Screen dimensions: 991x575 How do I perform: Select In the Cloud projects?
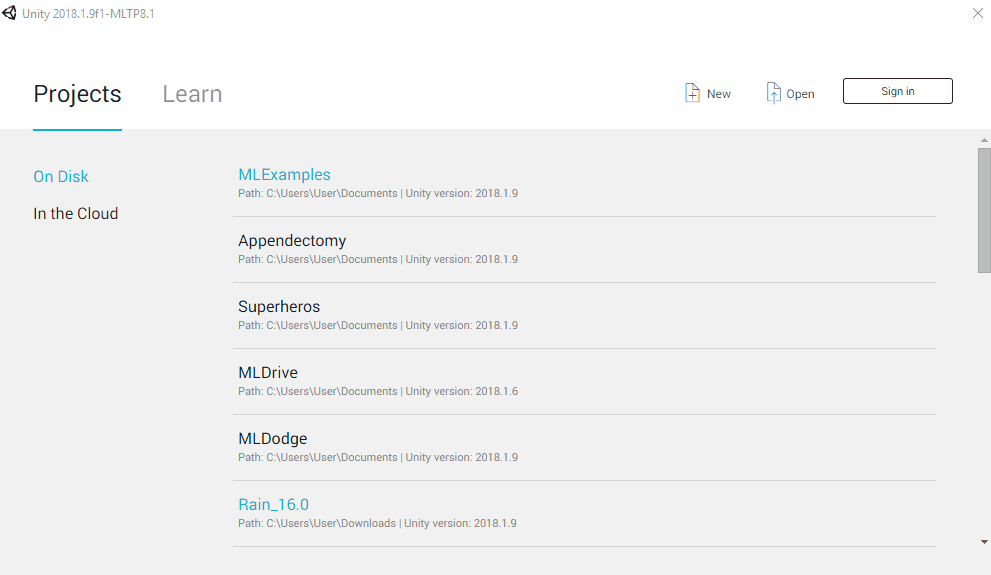pyautogui.click(x=76, y=214)
